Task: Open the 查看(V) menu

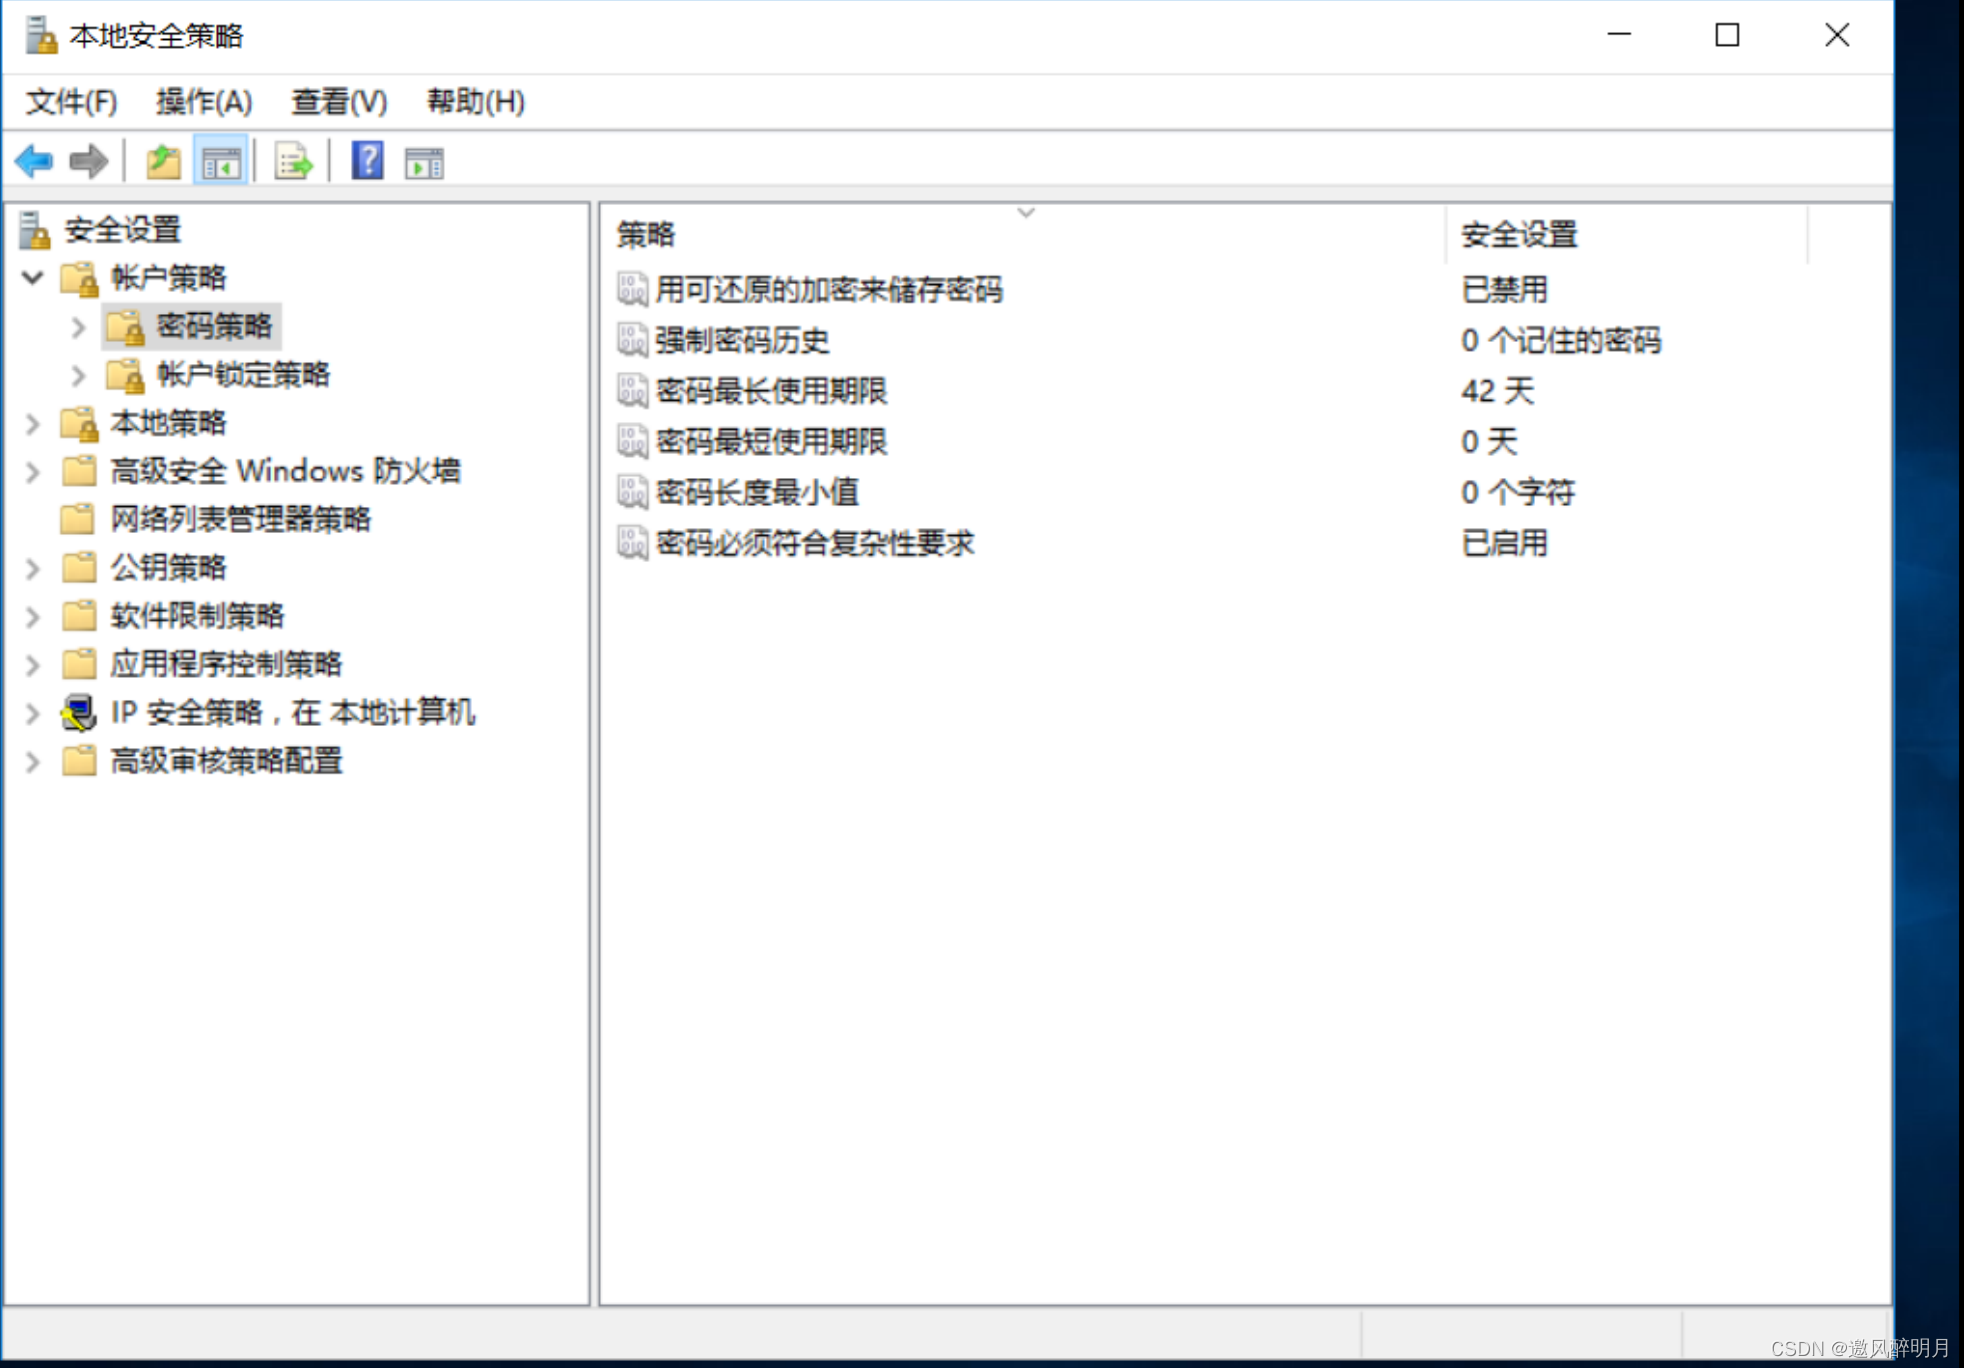Action: tap(338, 101)
